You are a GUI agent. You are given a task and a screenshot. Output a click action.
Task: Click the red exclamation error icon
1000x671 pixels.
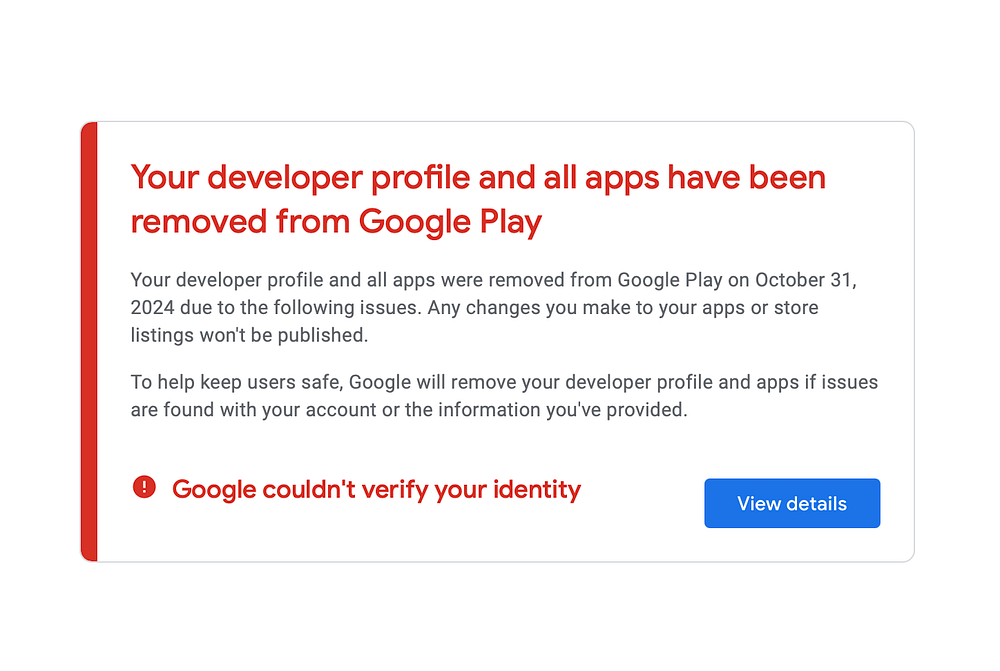point(144,487)
